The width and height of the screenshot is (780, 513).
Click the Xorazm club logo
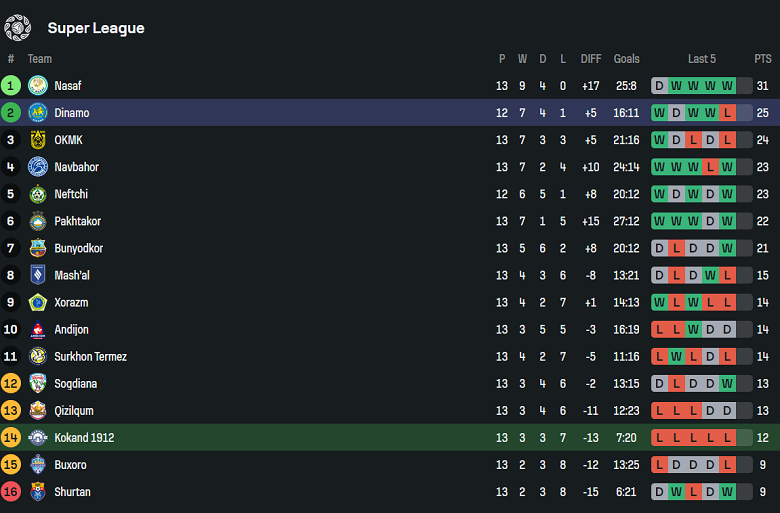(38, 302)
